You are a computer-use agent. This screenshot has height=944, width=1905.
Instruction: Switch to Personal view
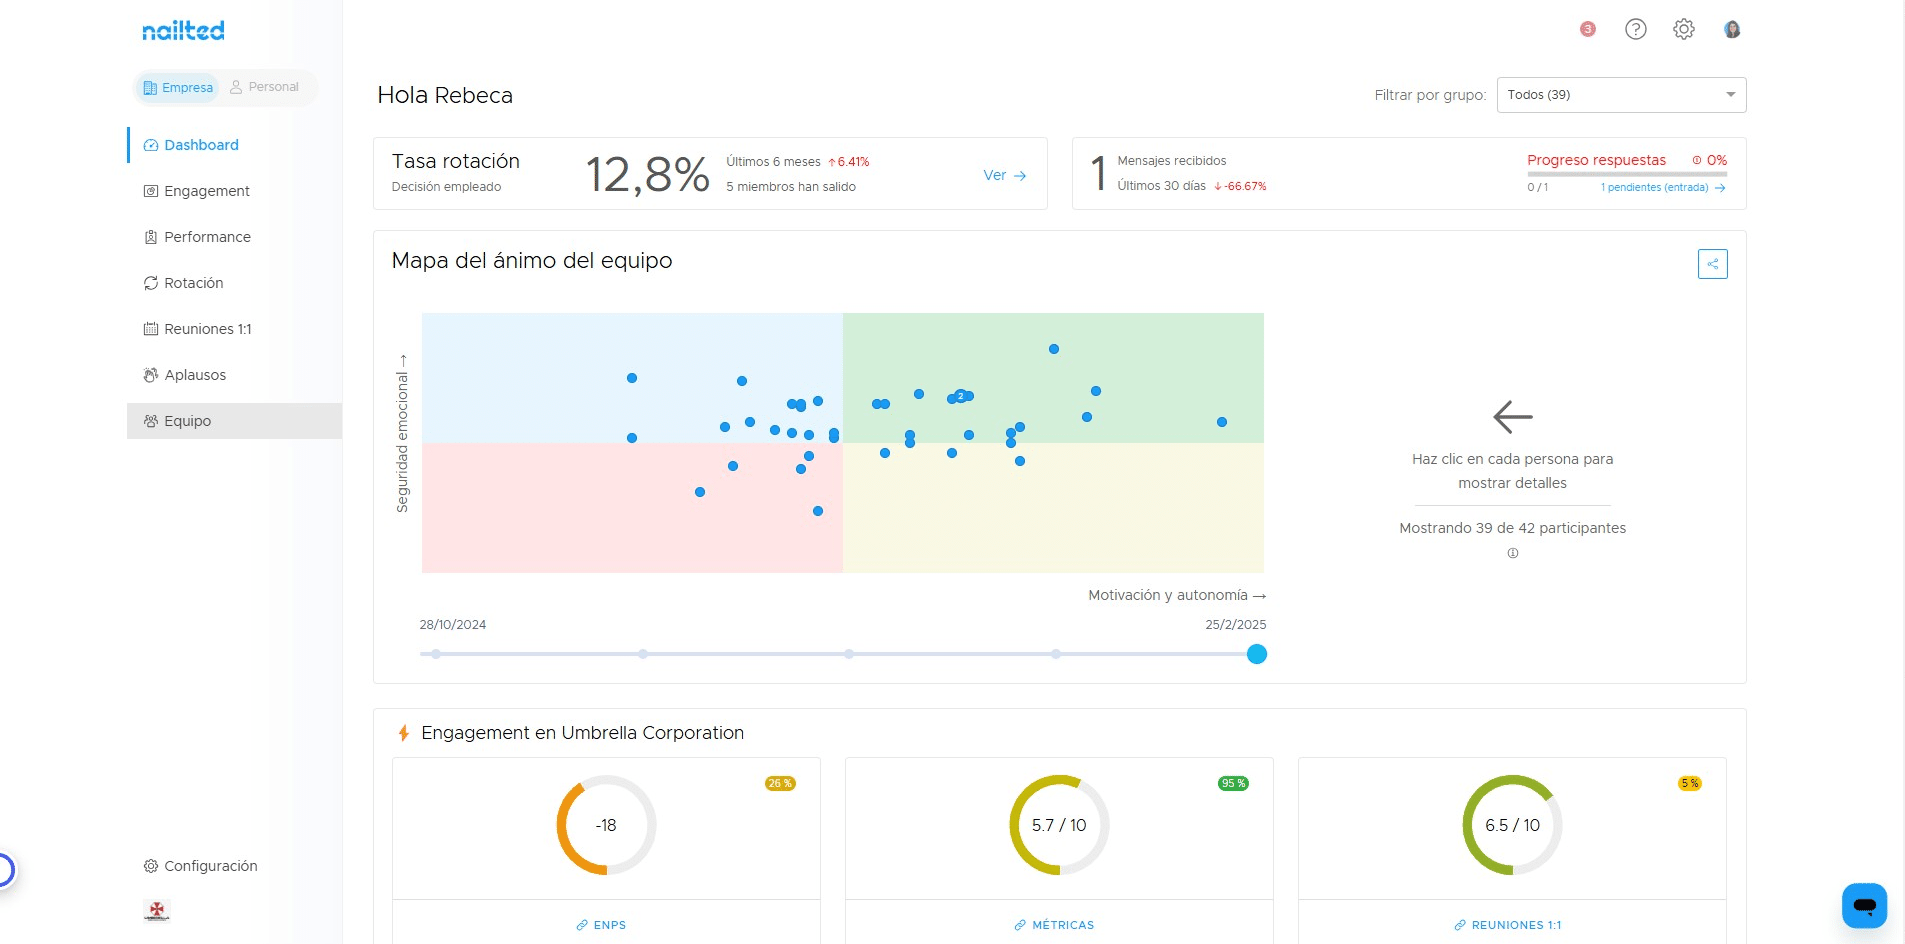(x=265, y=87)
